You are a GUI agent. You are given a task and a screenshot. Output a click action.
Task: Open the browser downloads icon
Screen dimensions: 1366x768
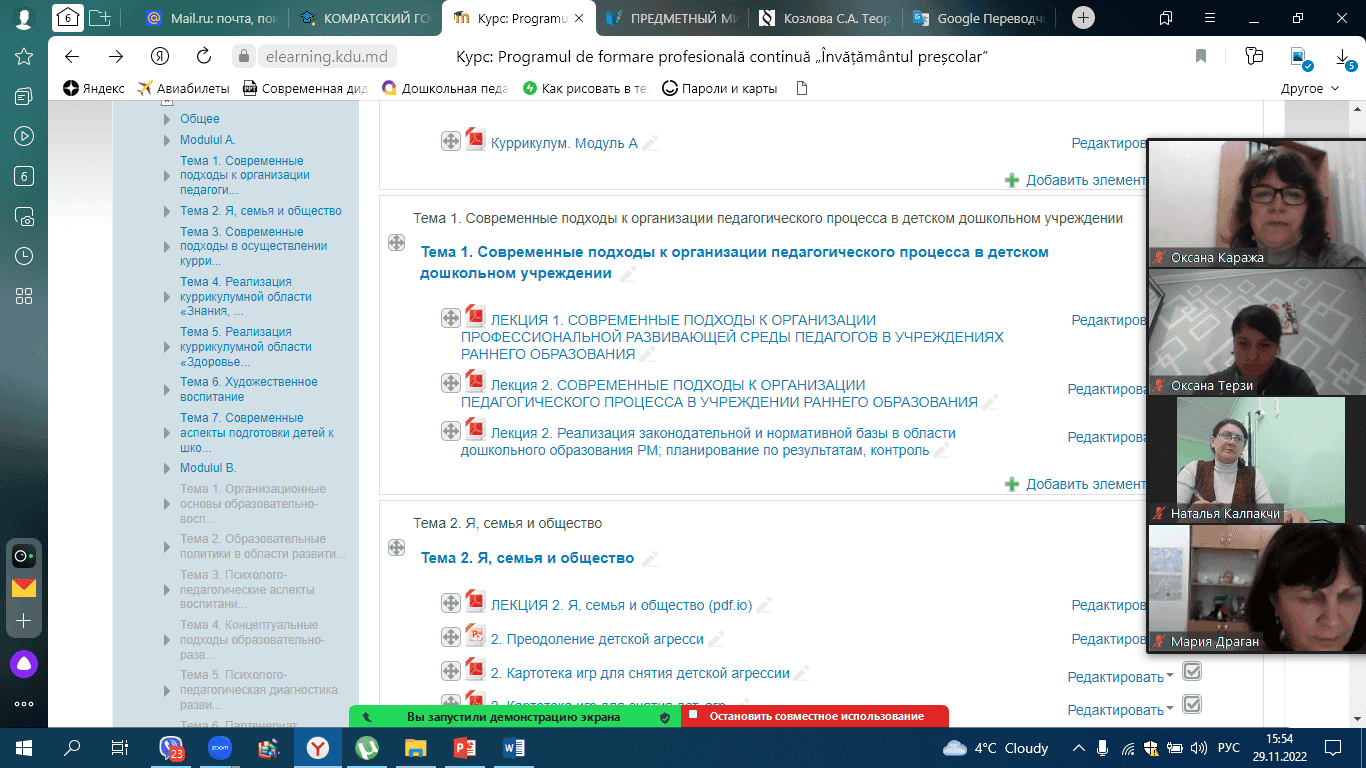tap(1342, 57)
